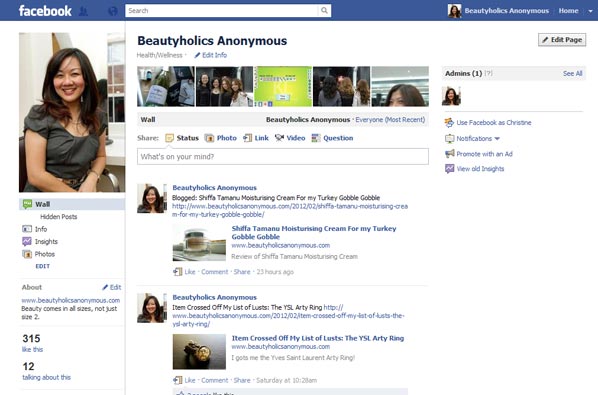Click the Saturday at 10:28am timestamp
The image size is (598, 395).
click(x=286, y=381)
